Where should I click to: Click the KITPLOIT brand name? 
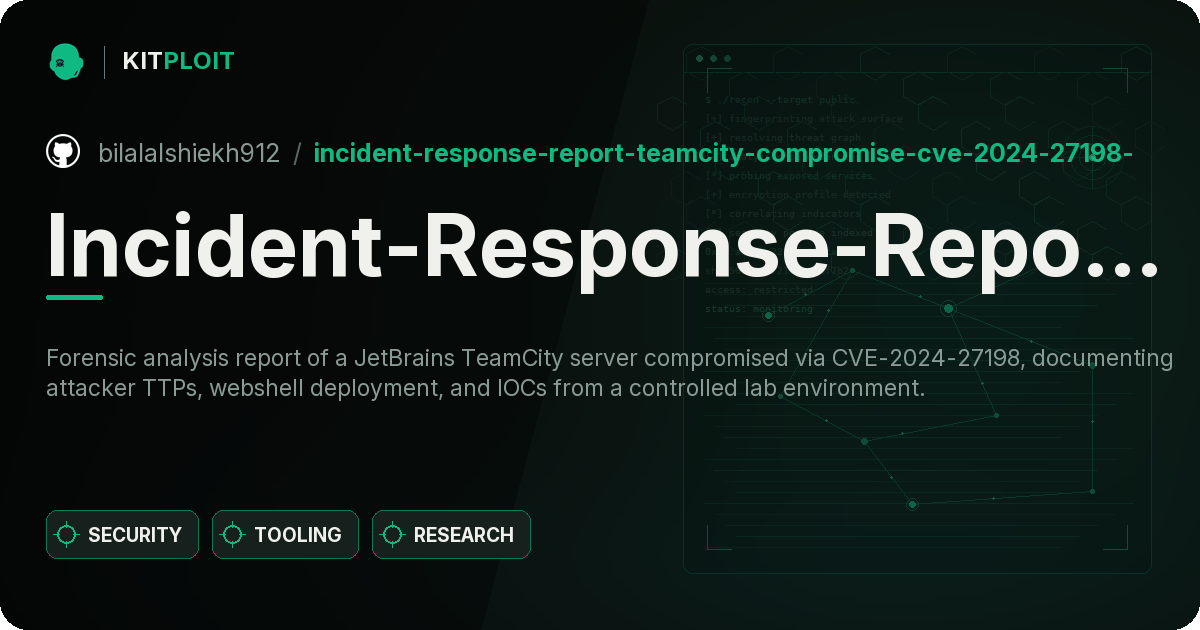click(178, 61)
